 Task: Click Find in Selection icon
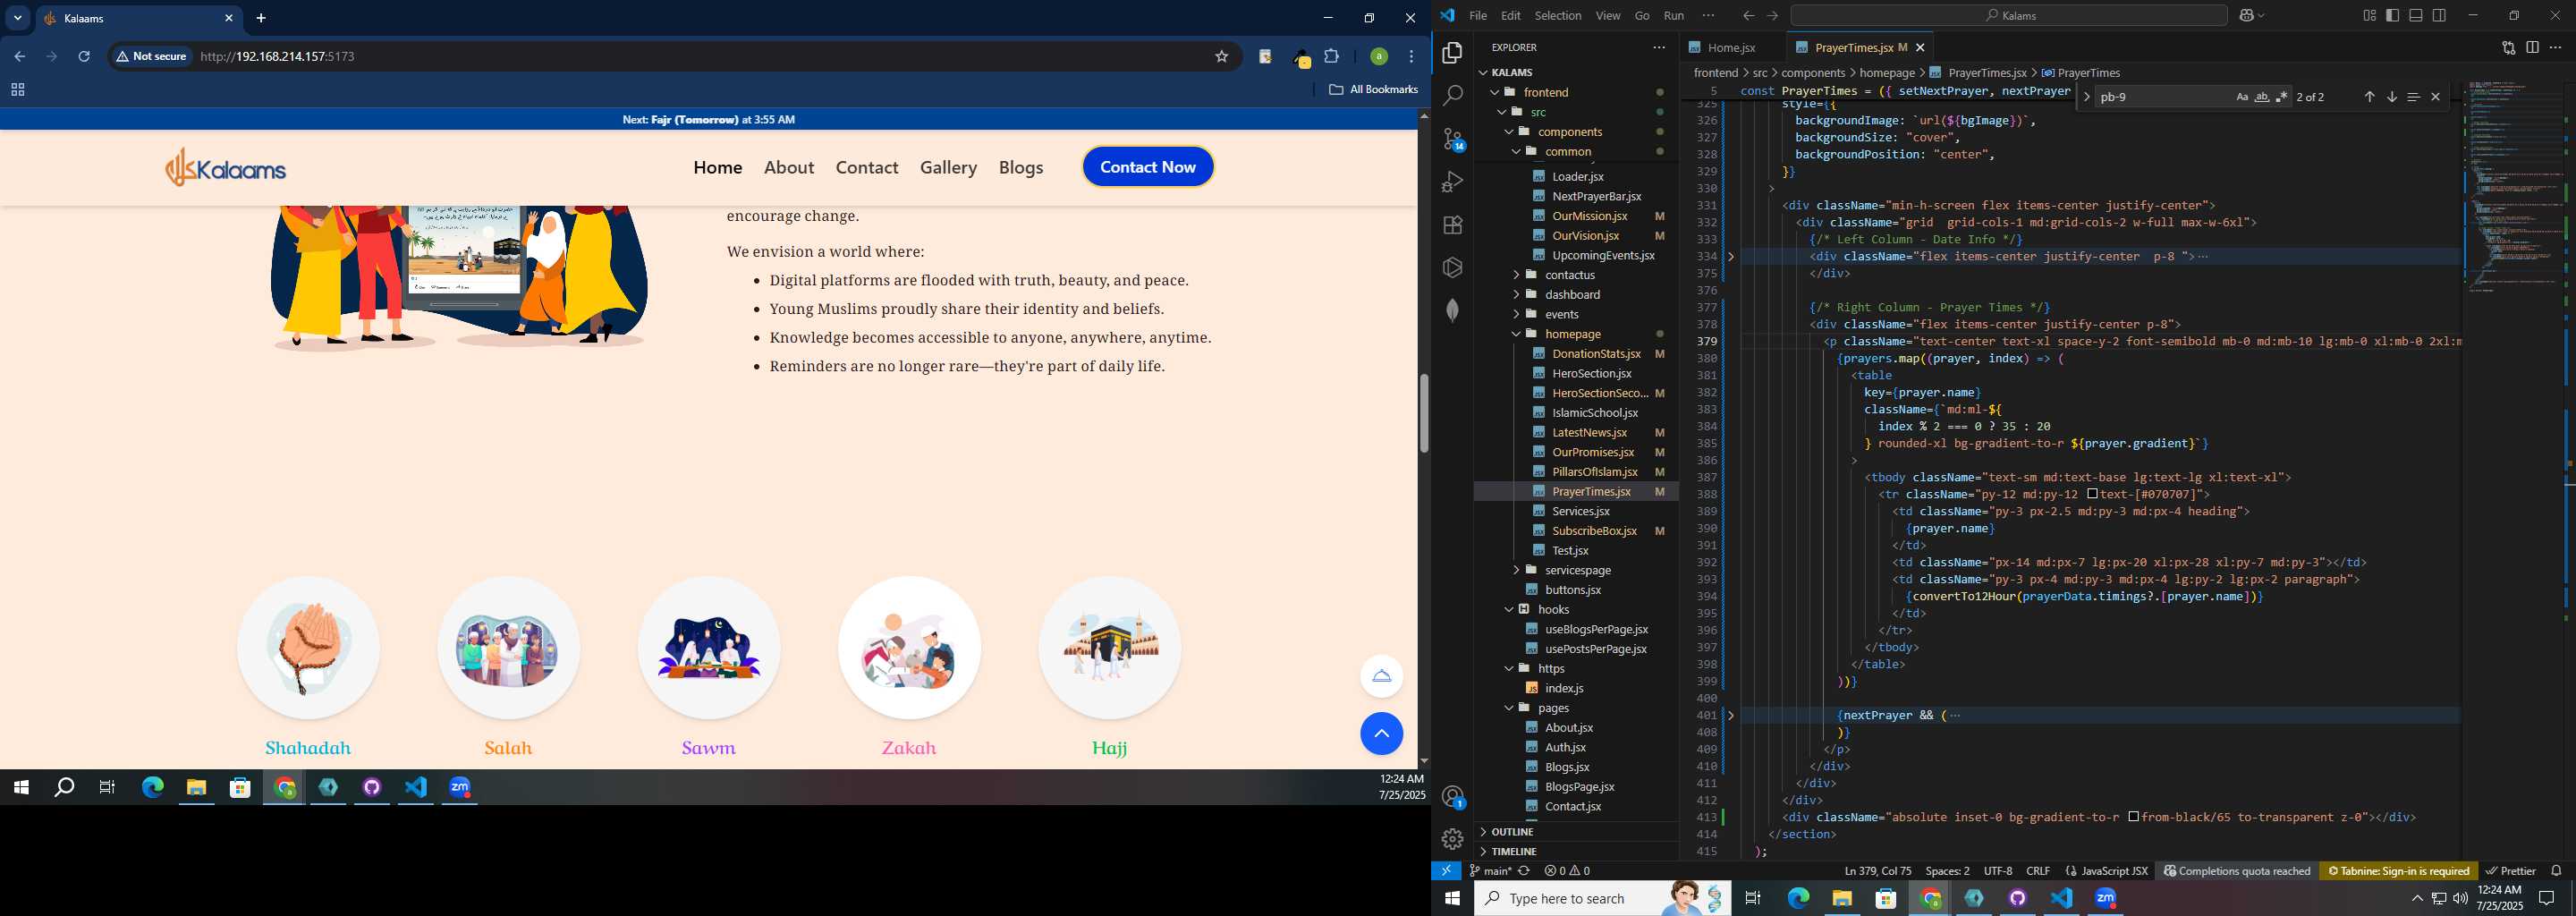pos(2413,97)
